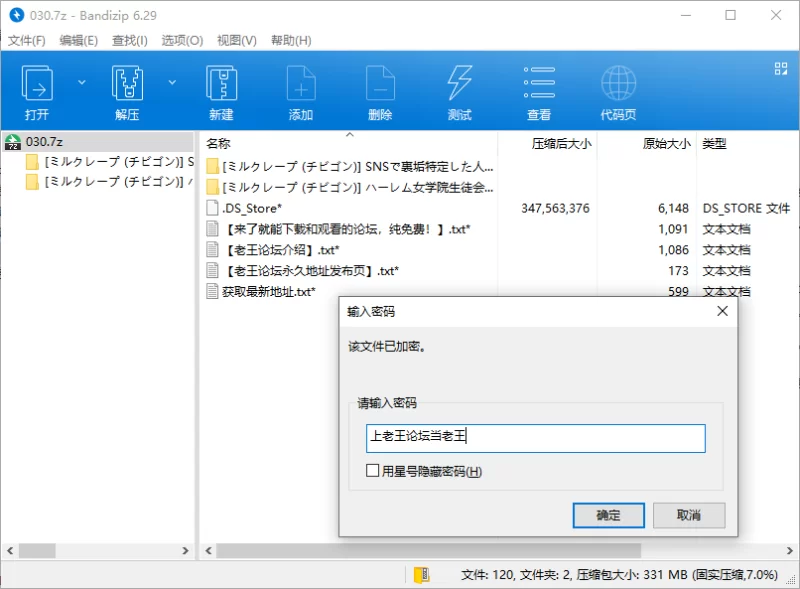
Task: Click the Code page (代码页) globe icon
Action: 618,92
